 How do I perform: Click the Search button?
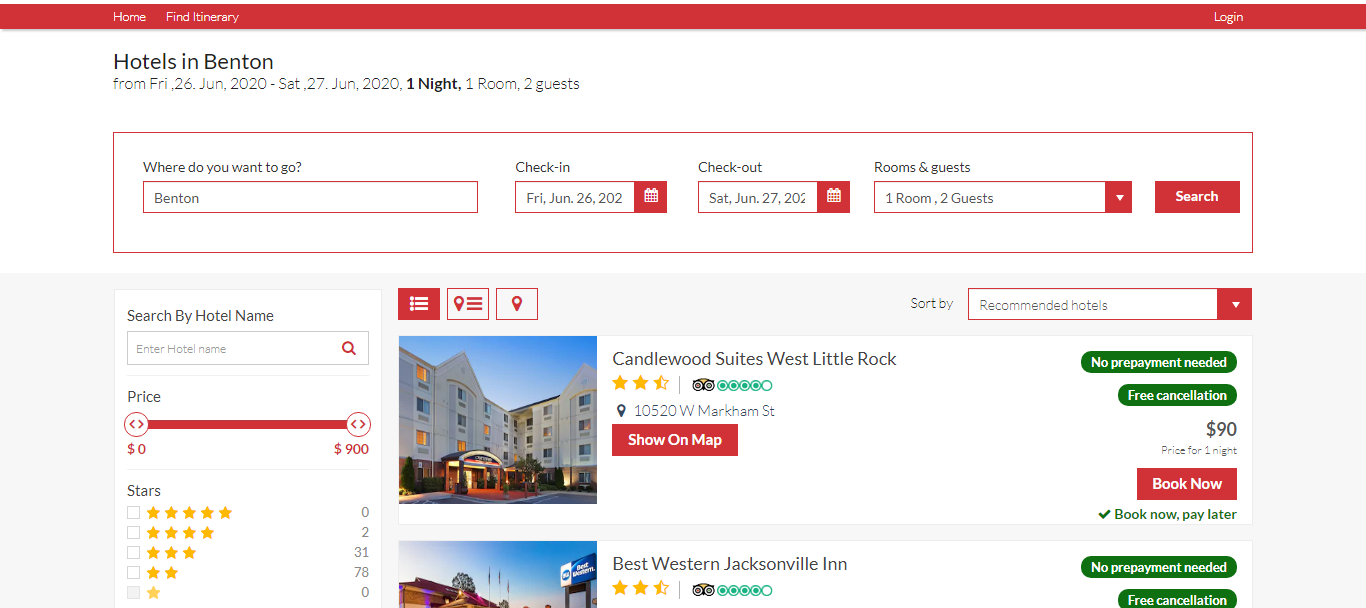point(1197,197)
